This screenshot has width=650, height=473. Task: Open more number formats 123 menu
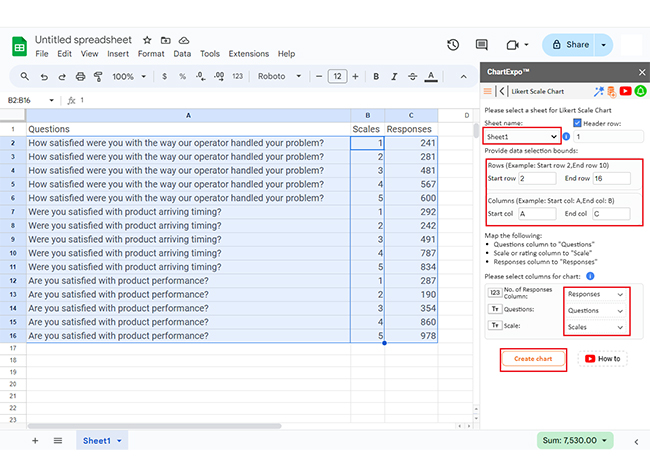[238, 76]
